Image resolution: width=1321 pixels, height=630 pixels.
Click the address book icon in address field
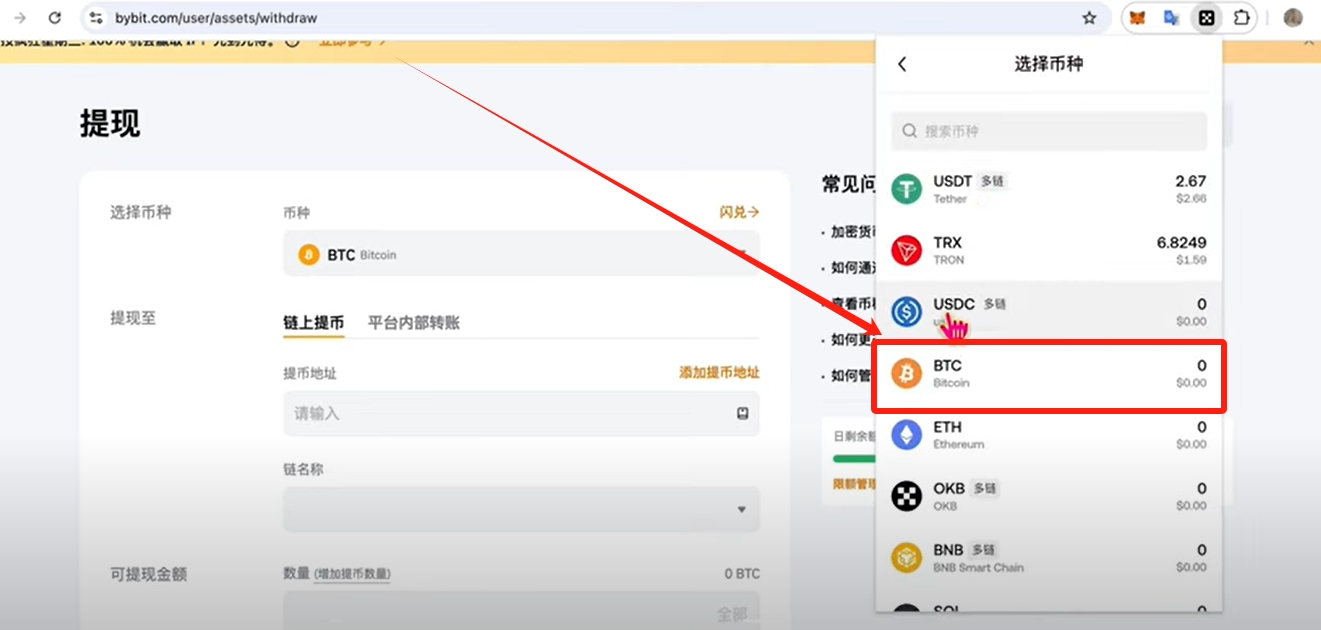[x=742, y=413]
